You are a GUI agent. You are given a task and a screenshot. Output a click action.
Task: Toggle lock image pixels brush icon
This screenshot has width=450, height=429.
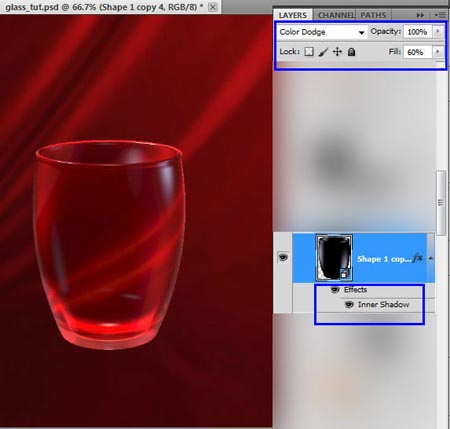[323, 52]
